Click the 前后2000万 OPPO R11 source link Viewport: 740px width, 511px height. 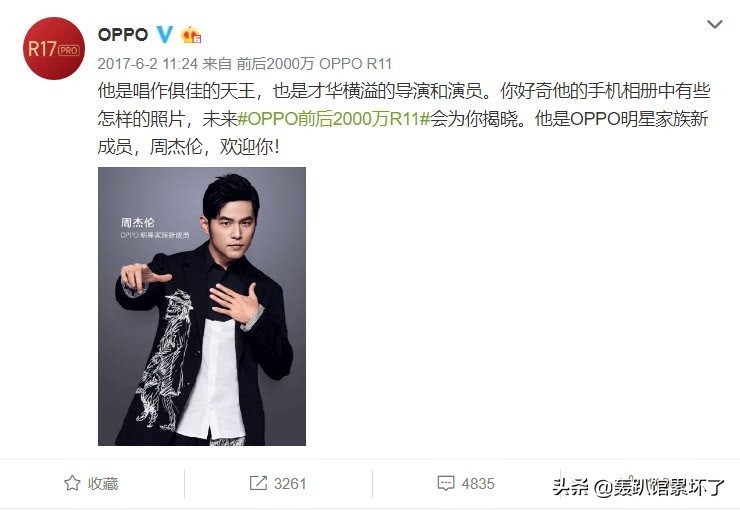314,64
